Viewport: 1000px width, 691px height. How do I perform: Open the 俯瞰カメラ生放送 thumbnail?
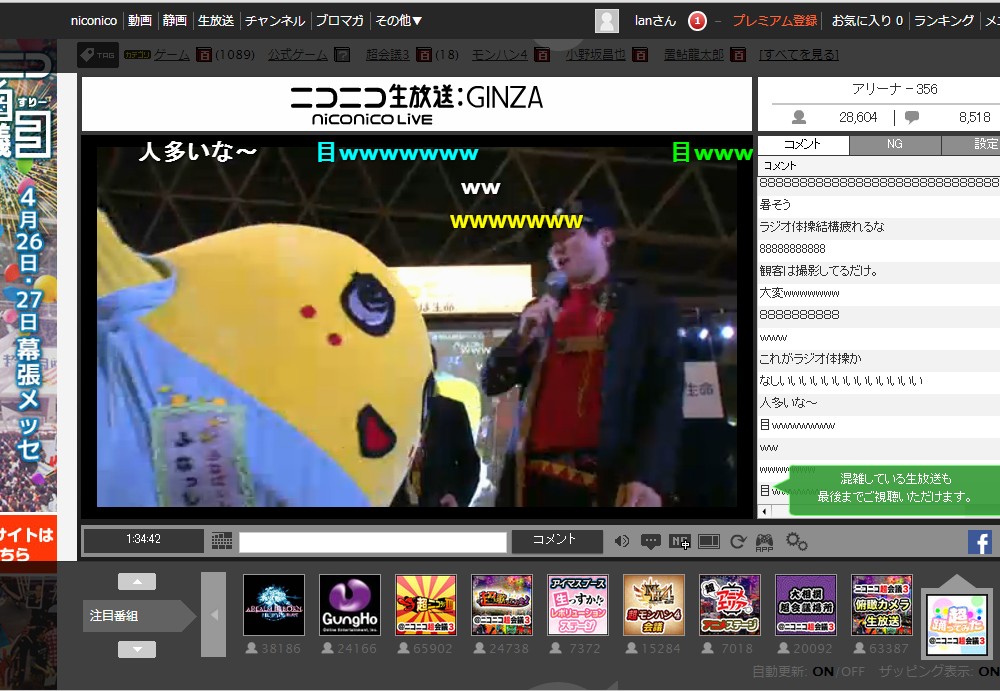tap(881, 605)
